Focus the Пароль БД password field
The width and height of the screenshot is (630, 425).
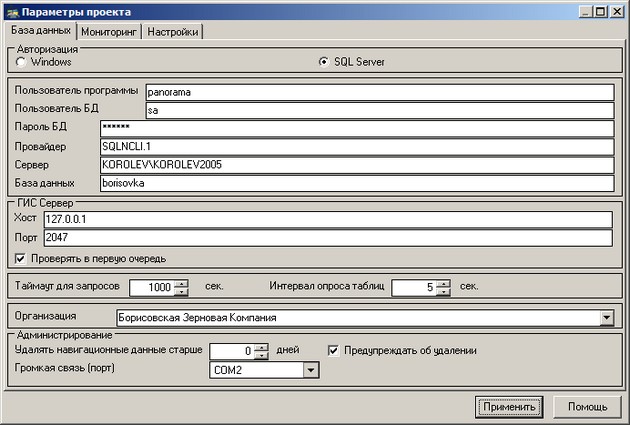point(355,128)
